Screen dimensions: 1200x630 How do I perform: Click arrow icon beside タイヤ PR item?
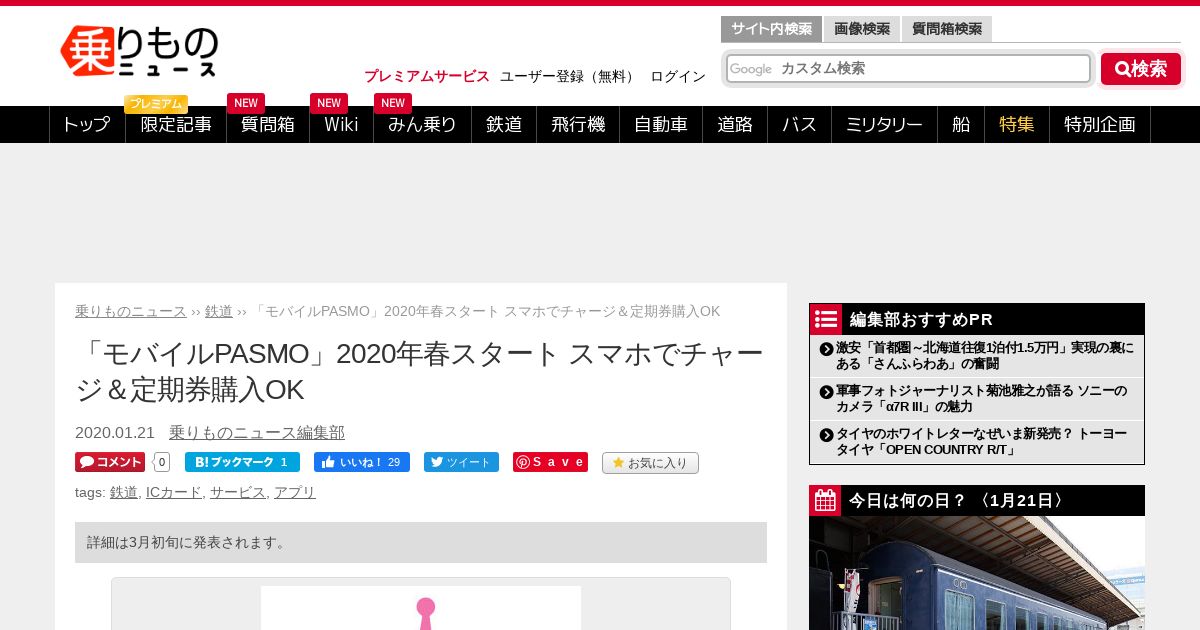(826, 435)
